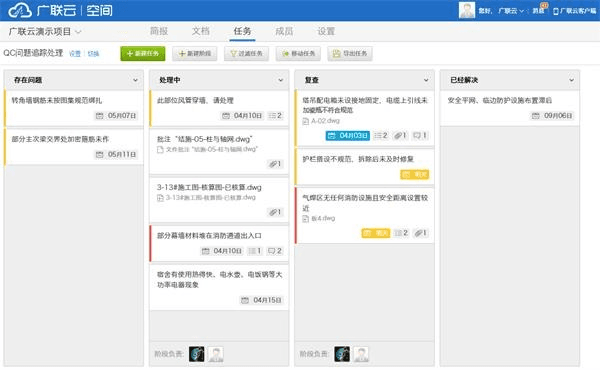Click the green 新建任务 button
The width and height of the screenshot is (600, 370).
143,54
